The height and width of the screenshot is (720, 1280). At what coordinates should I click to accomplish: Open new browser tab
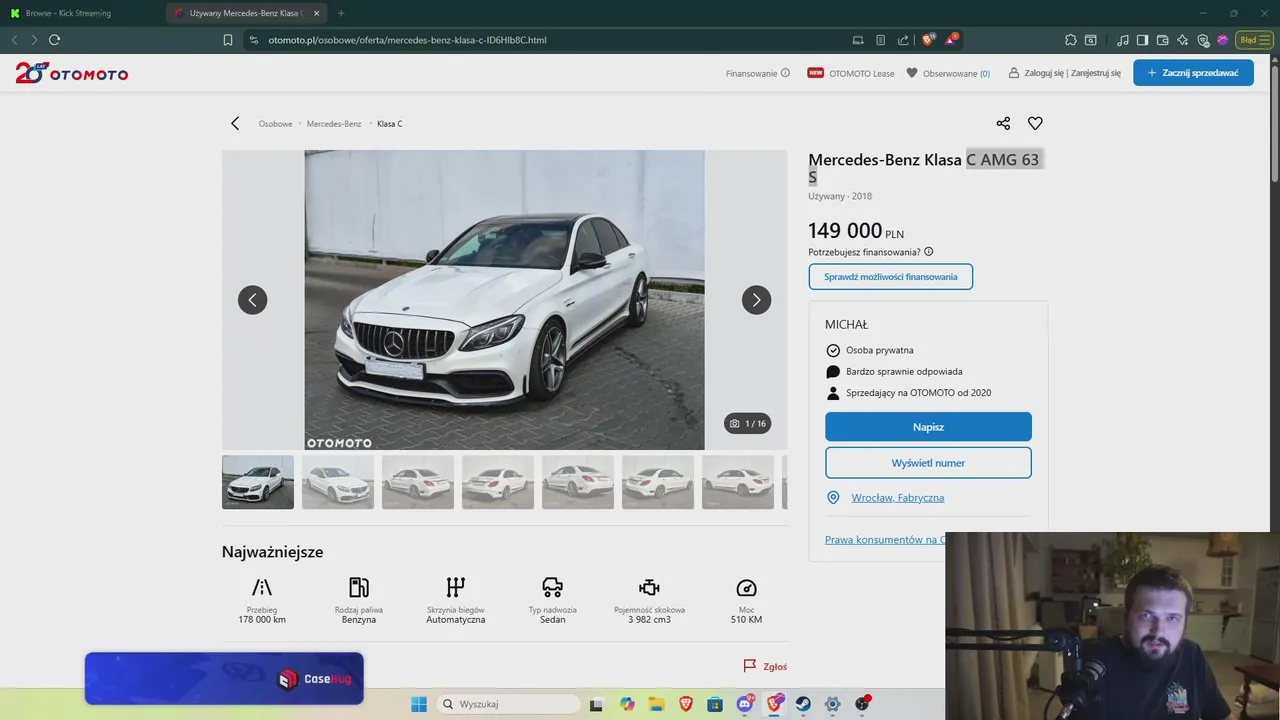(x=341, y=13)
